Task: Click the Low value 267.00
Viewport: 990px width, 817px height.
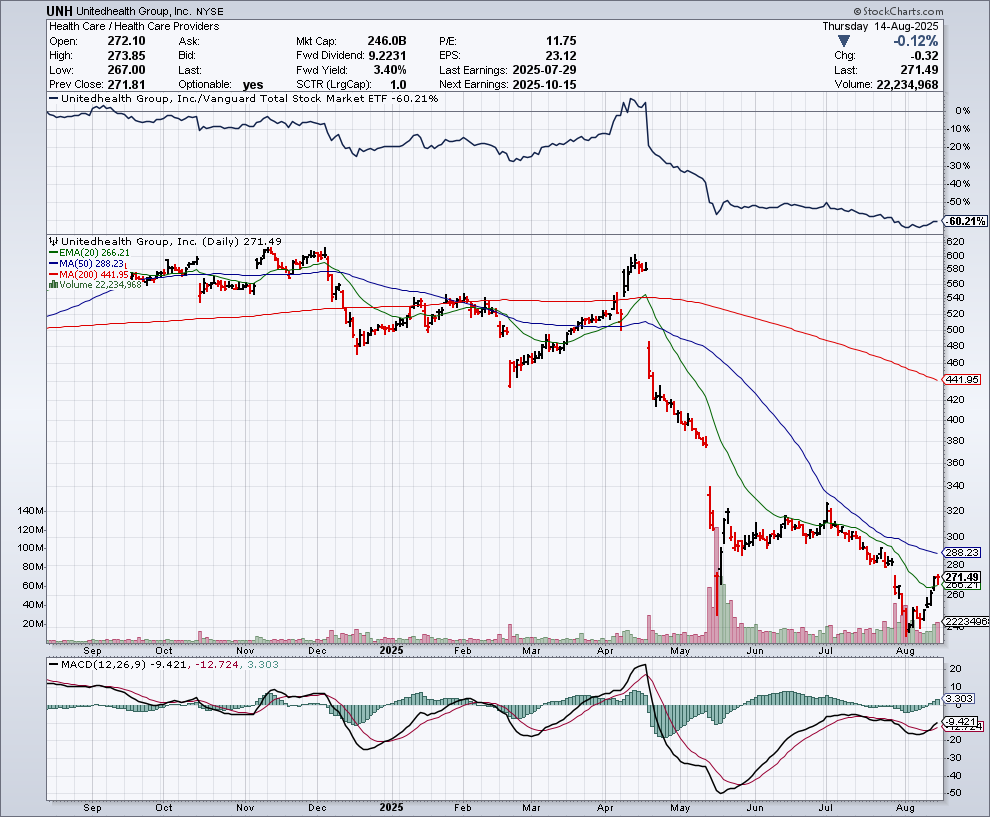Action: [126, 70]
